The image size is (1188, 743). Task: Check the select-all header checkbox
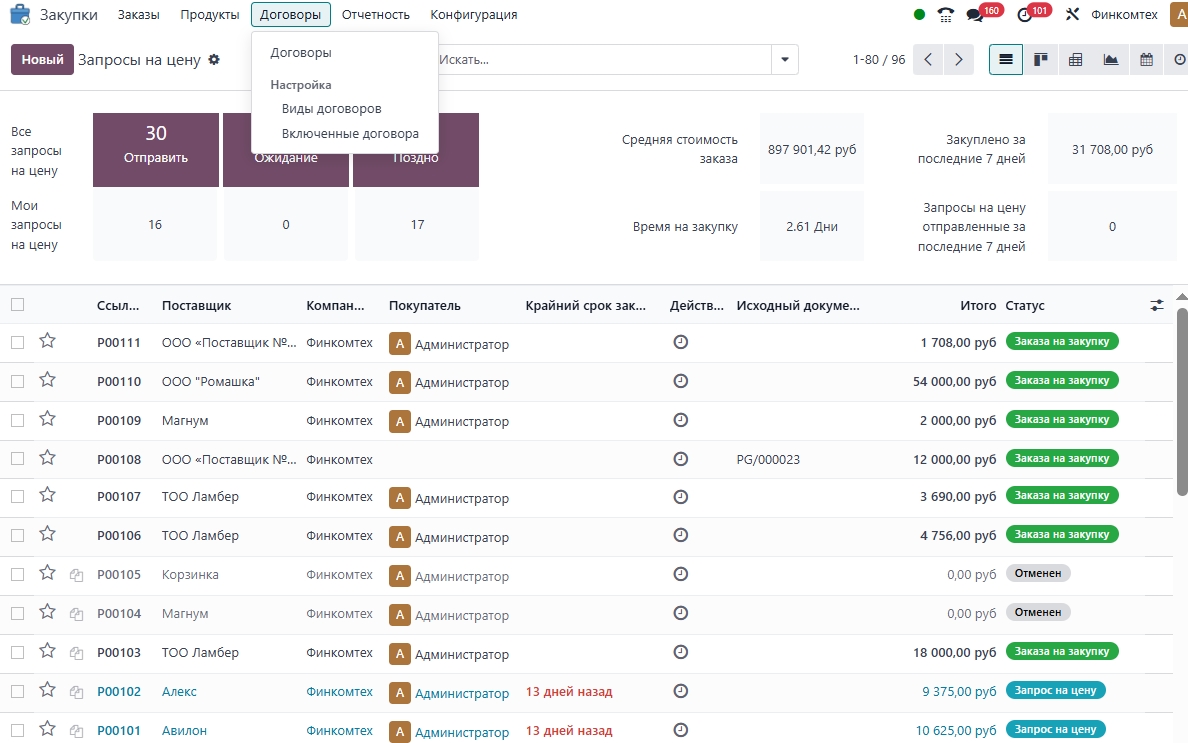[x=17, y=305]
